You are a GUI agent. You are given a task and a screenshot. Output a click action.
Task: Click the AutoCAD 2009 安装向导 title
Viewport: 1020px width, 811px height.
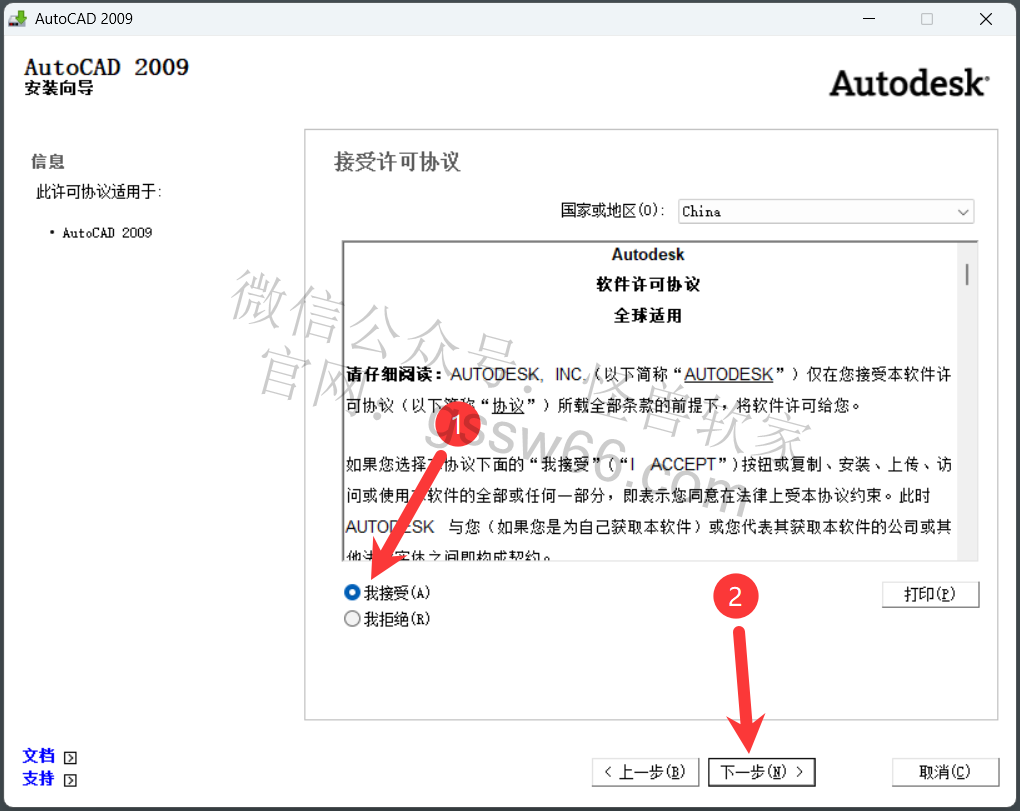[x=106, y=76]
